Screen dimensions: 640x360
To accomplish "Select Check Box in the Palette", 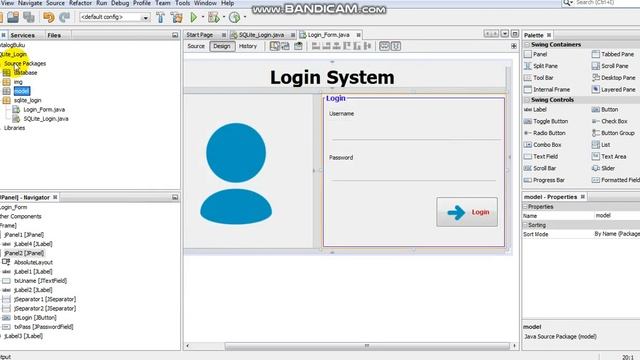I will [x=609, y=121].
